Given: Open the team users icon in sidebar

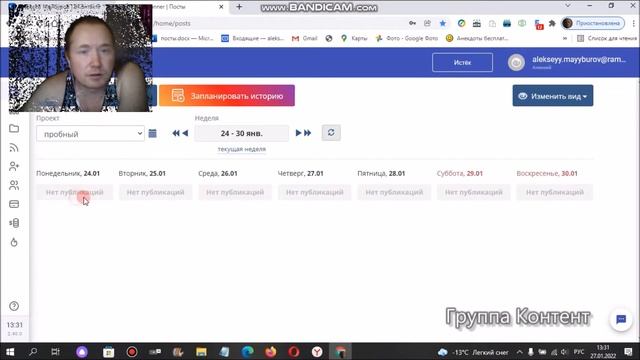Looking at the screenshot, I should 14,185.
